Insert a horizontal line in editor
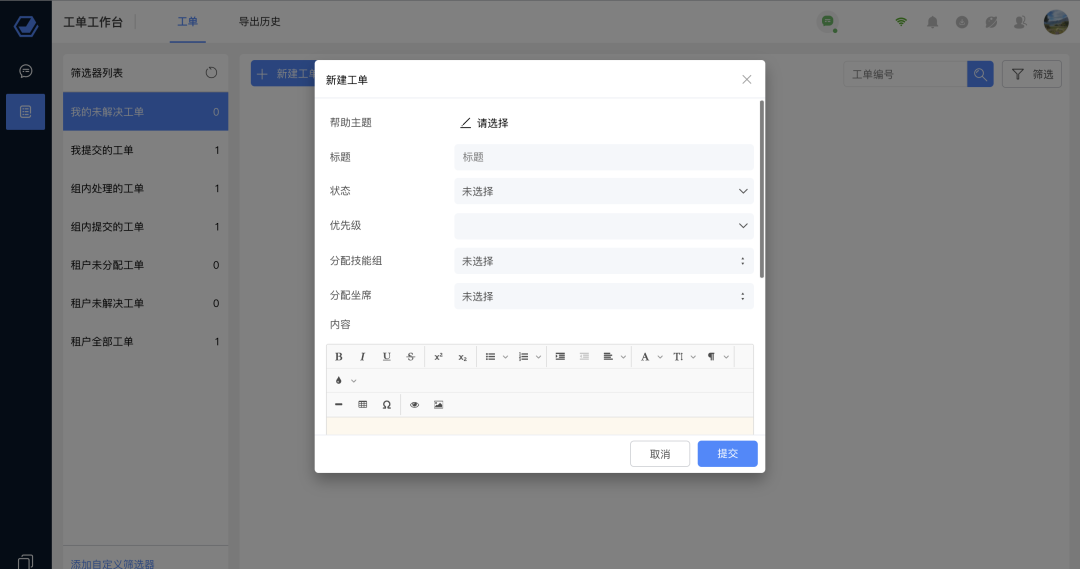The width and height of the screenshot is (1080, 569). 338,405
